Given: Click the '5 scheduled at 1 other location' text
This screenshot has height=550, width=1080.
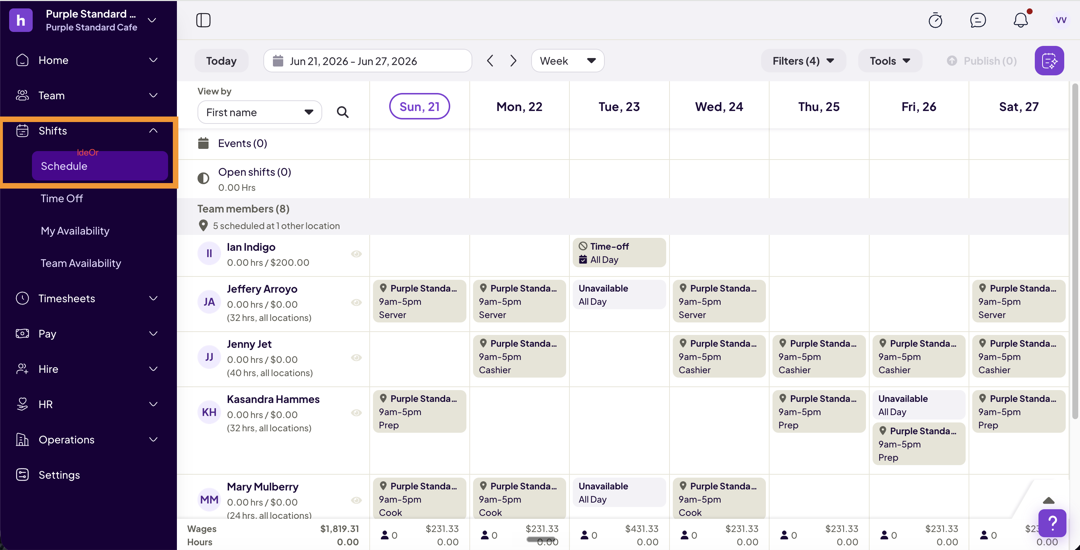Looking at the screenshot, I should (276, 226).
